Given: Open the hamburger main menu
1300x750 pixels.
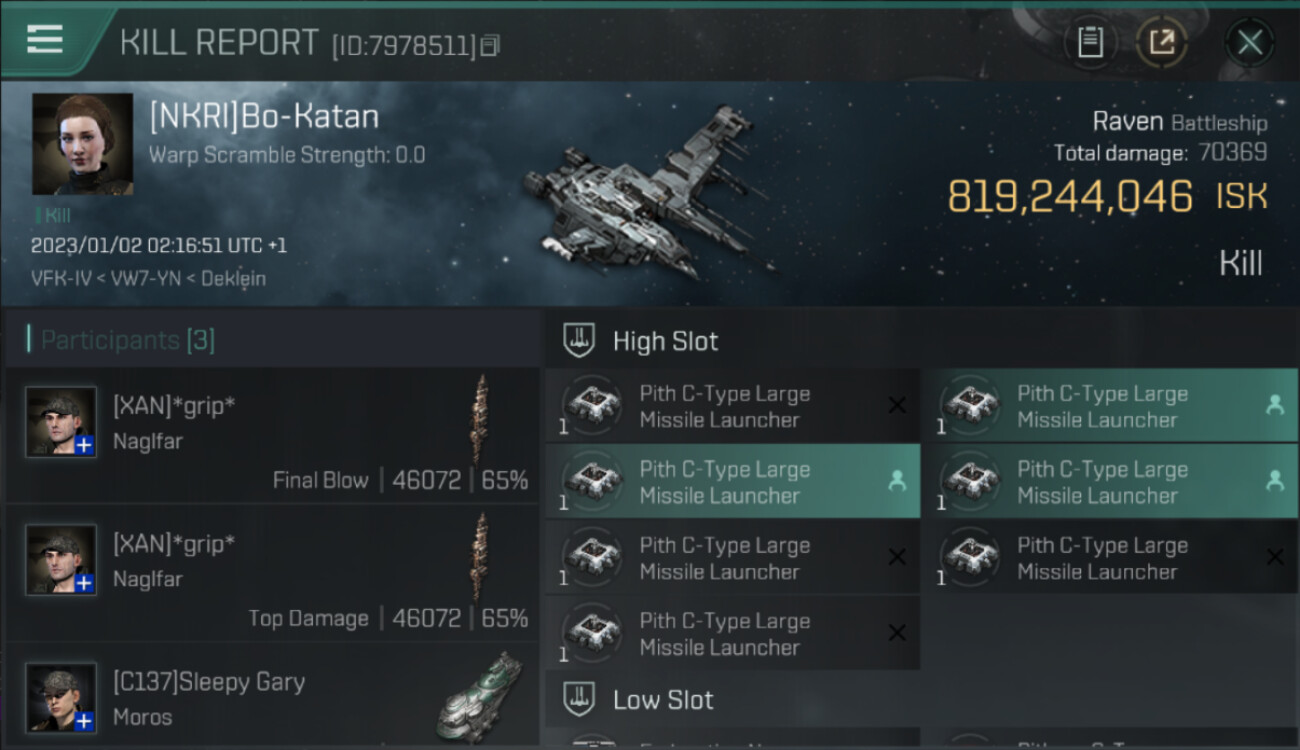Looking at the screenshot, I should [45, 40].
